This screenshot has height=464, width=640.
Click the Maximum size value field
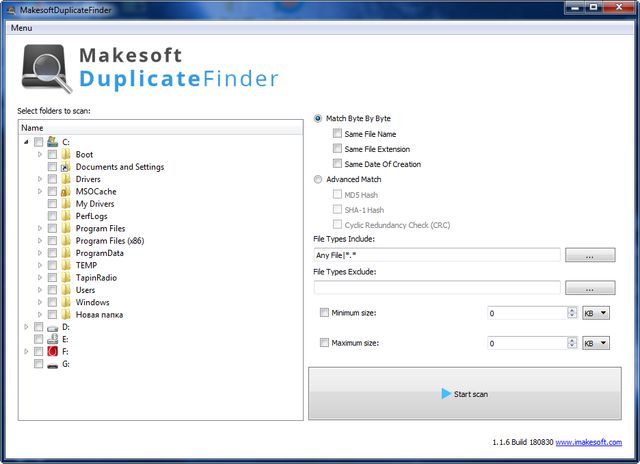524,344
